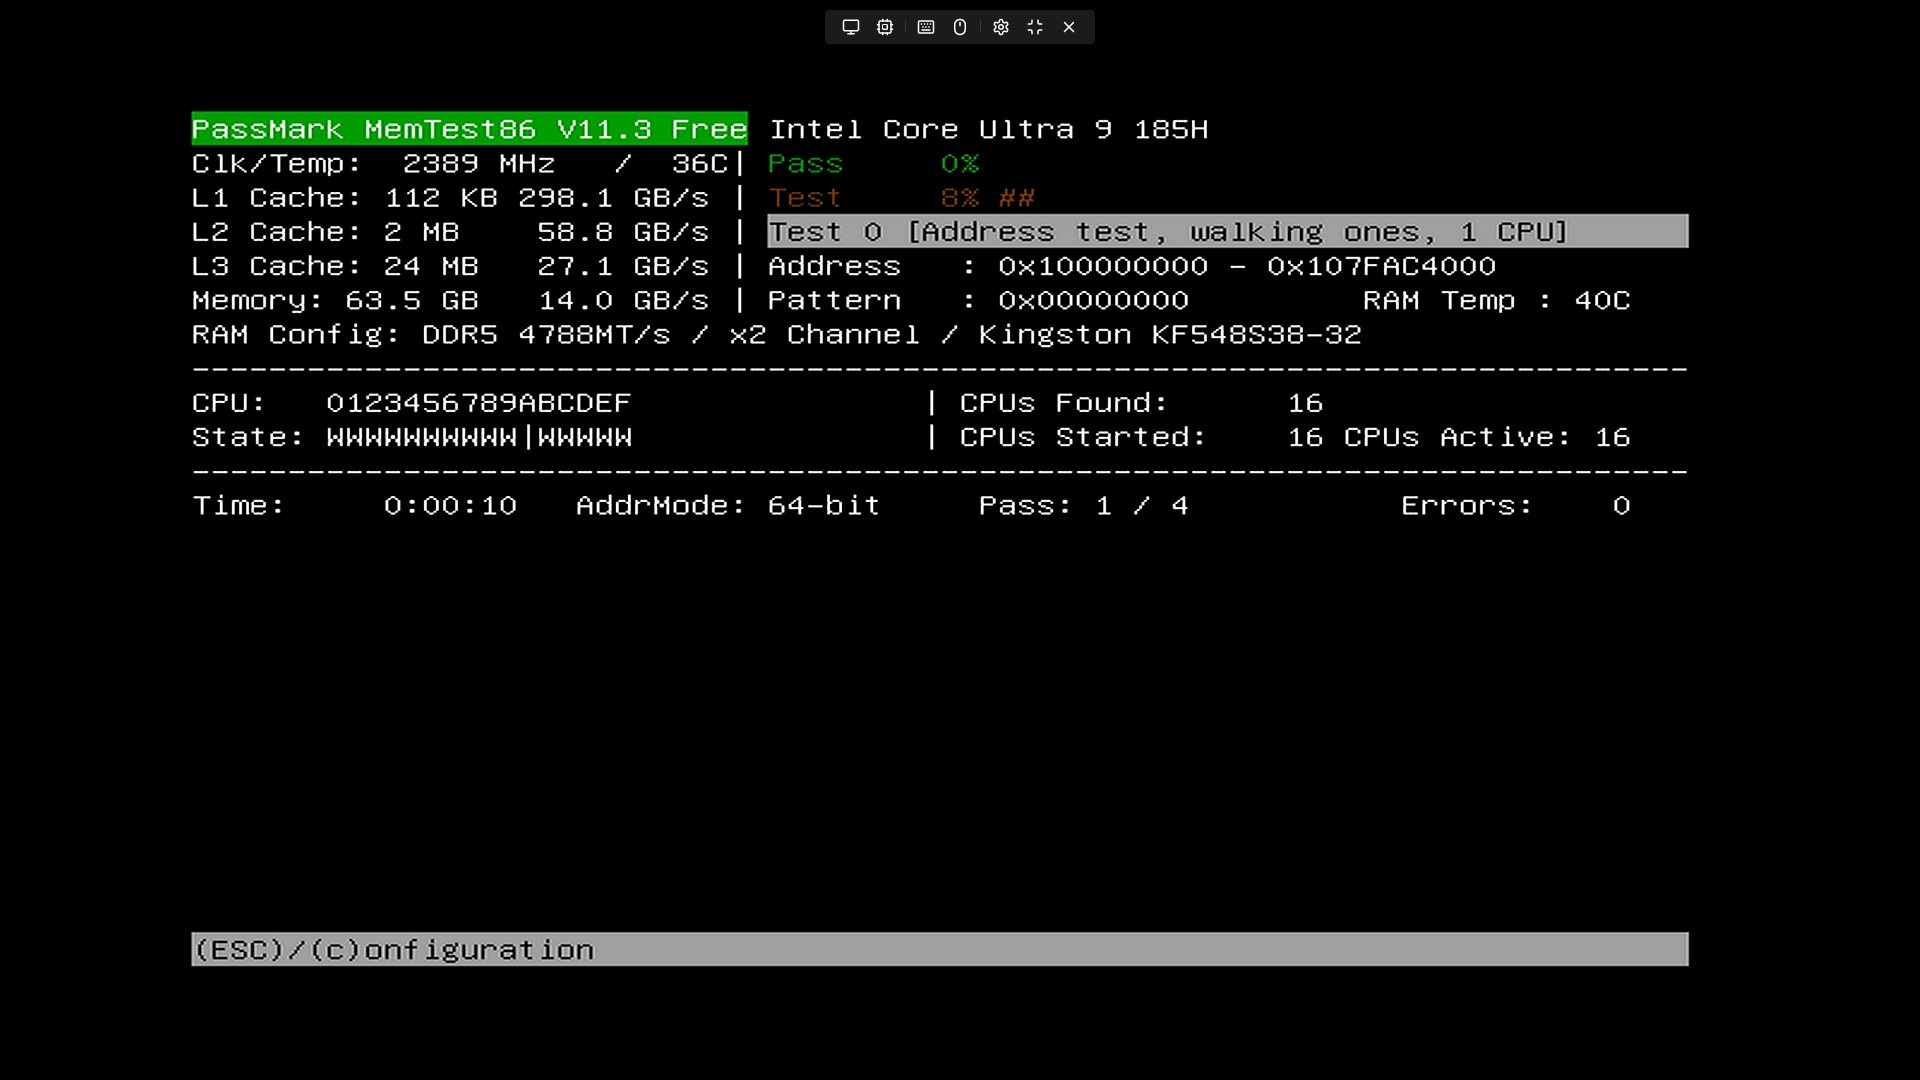This screenshot has height=1080, width=1920.
Task: Click the monitor display icon in toolbar
Action: tap(850, 27)
